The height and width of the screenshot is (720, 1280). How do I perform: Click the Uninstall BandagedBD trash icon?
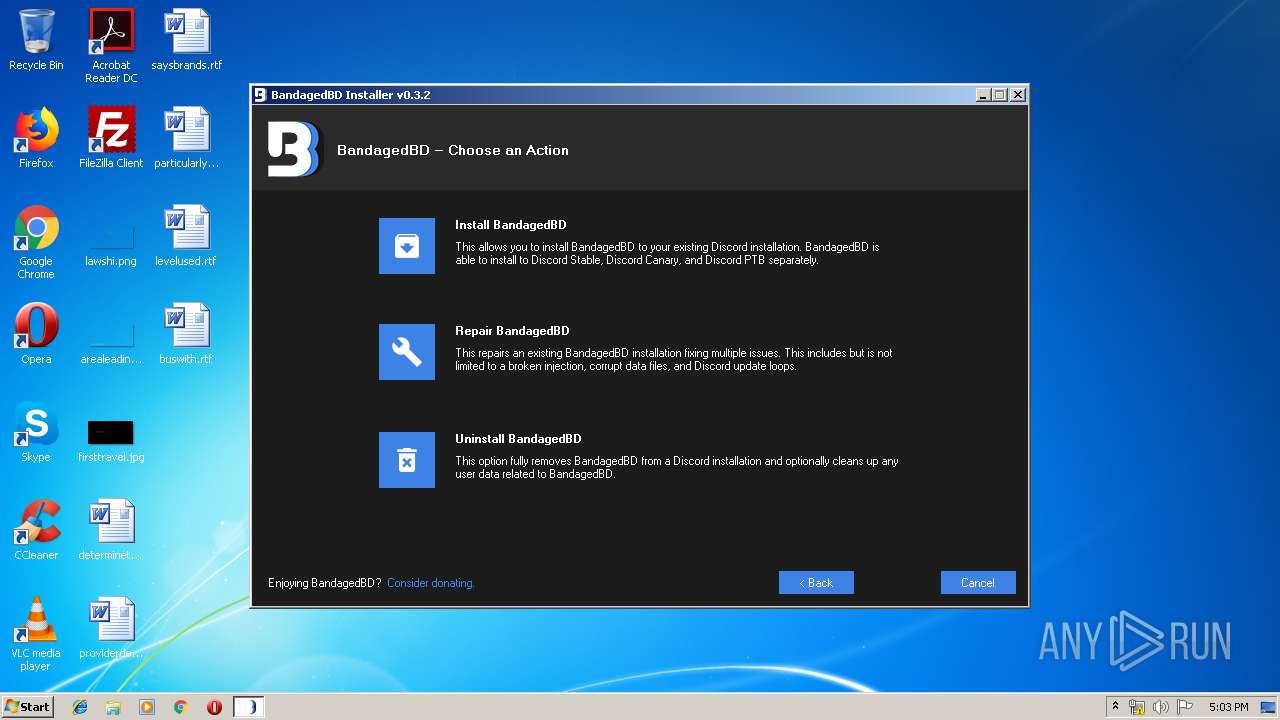[x=407, y=460]
